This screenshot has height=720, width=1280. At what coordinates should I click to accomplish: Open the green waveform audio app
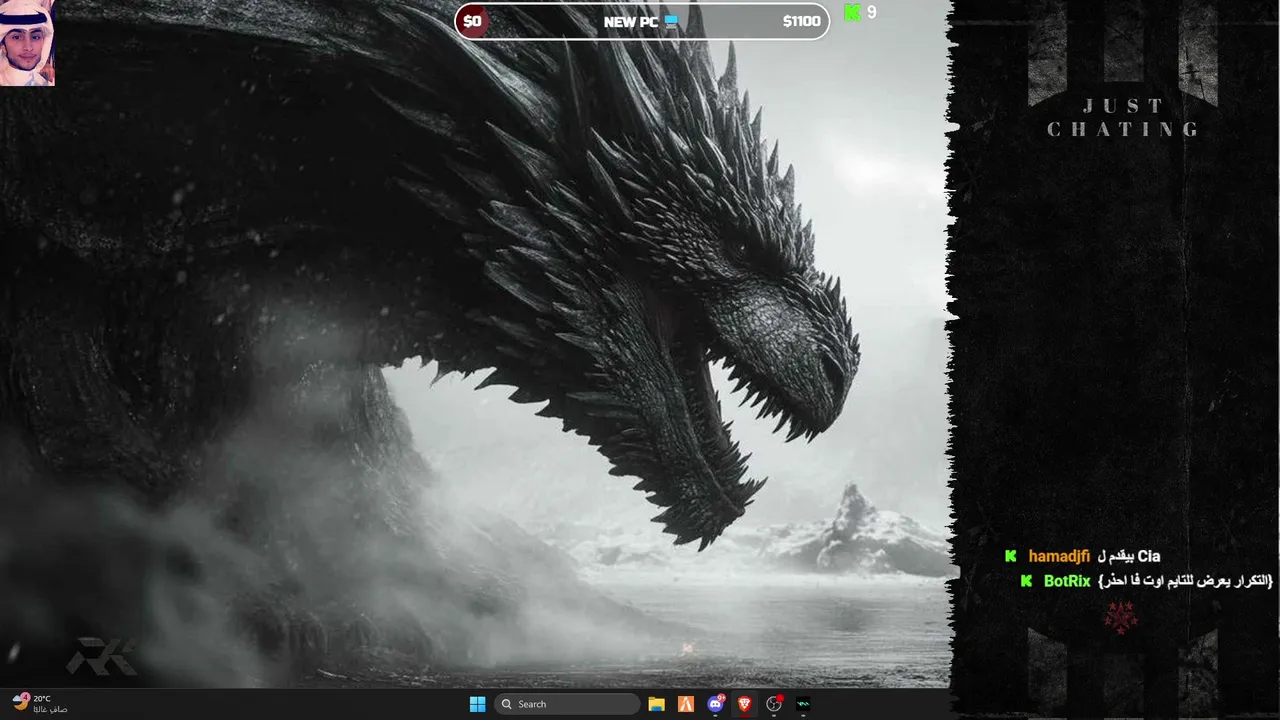point(803,704)
